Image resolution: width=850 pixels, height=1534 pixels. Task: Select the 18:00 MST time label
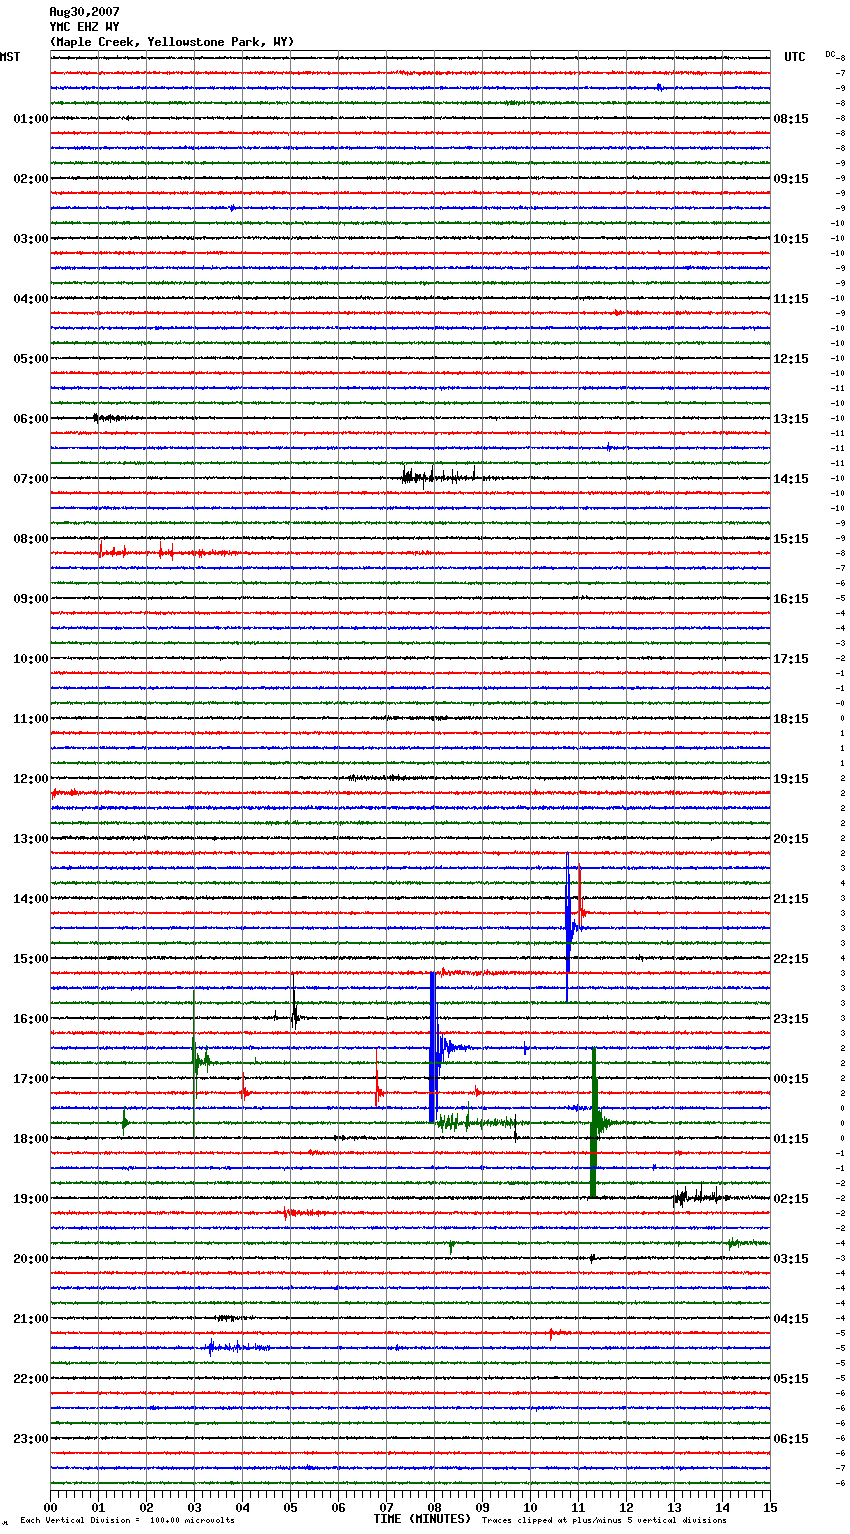point(31,1139)
